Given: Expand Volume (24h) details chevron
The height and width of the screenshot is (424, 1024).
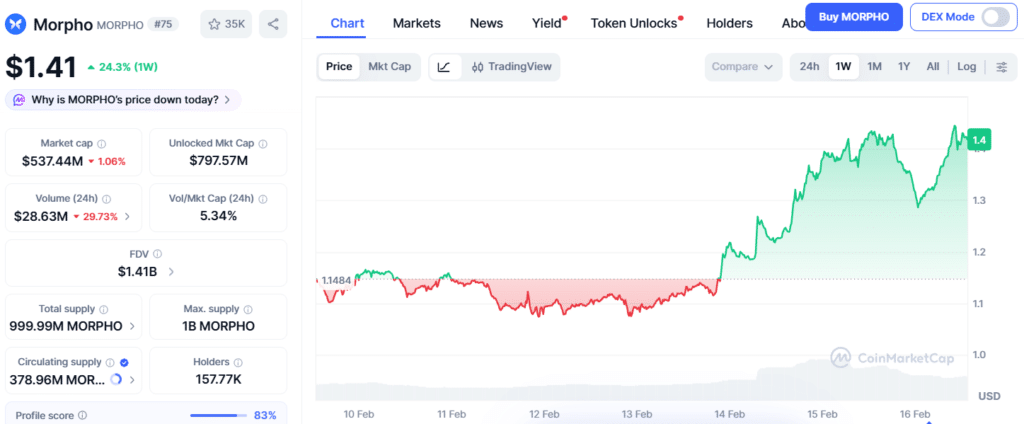Looking at the screenshot, I should tap(127, 216).
